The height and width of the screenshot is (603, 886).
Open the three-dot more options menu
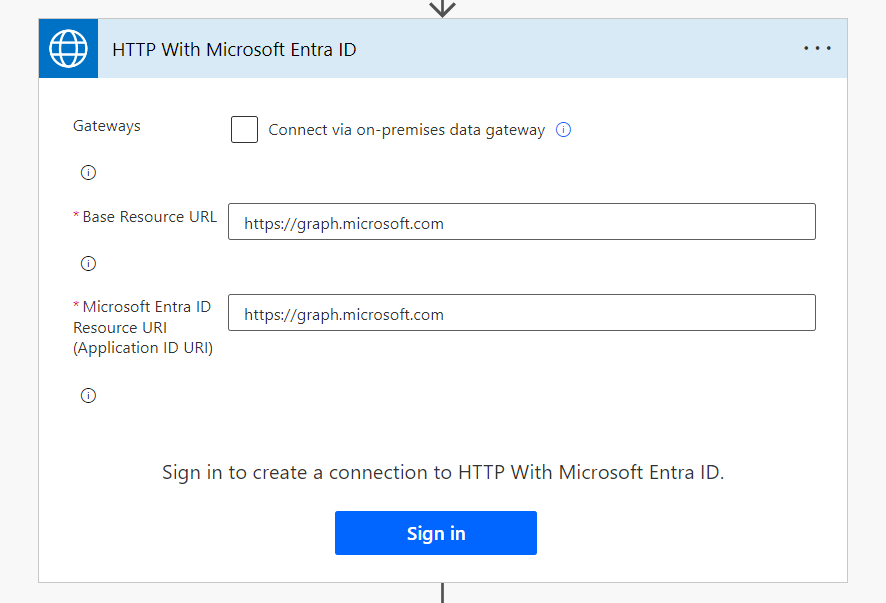(817, 48)
